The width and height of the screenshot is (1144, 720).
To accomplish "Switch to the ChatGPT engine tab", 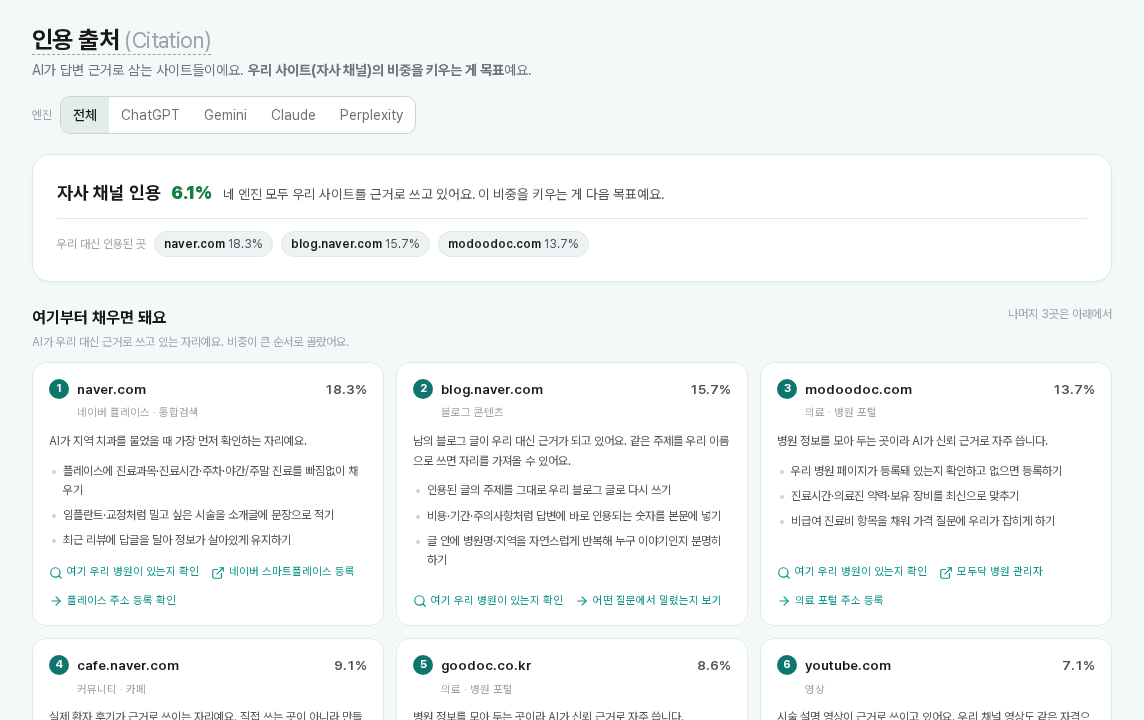I will (150, 115).
